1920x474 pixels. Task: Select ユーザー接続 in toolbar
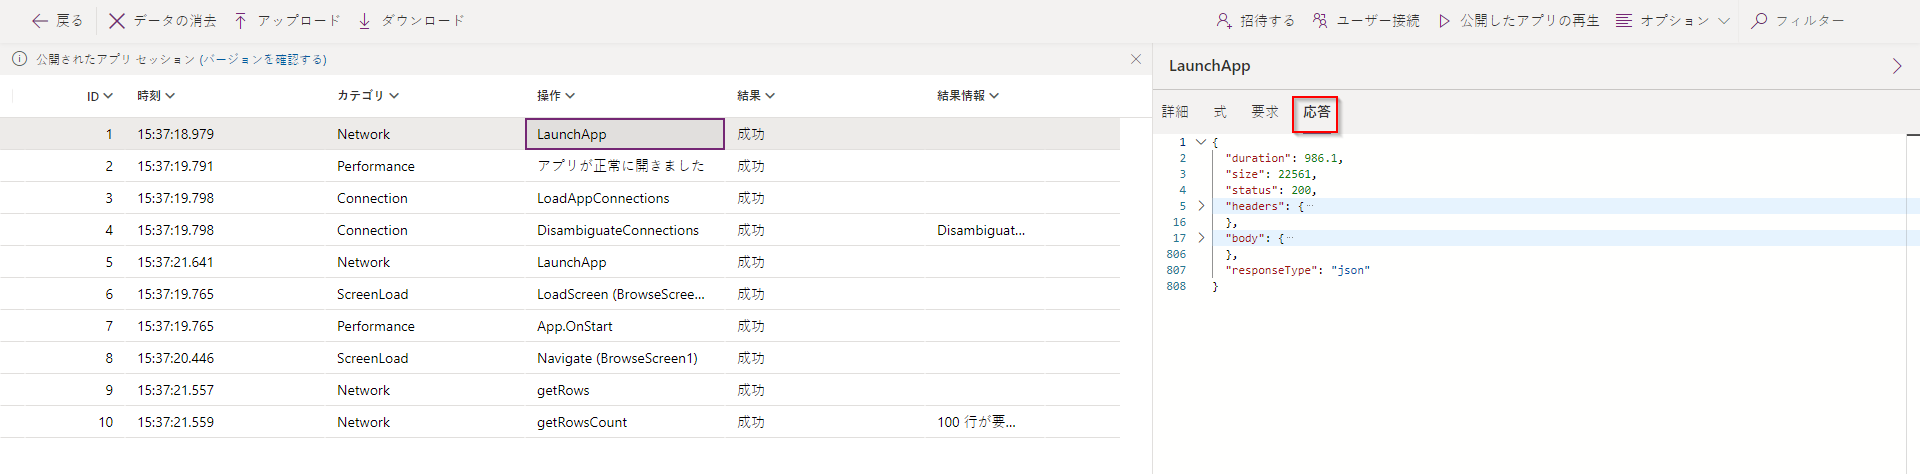pyautogui.click(x=1366, y=21)
